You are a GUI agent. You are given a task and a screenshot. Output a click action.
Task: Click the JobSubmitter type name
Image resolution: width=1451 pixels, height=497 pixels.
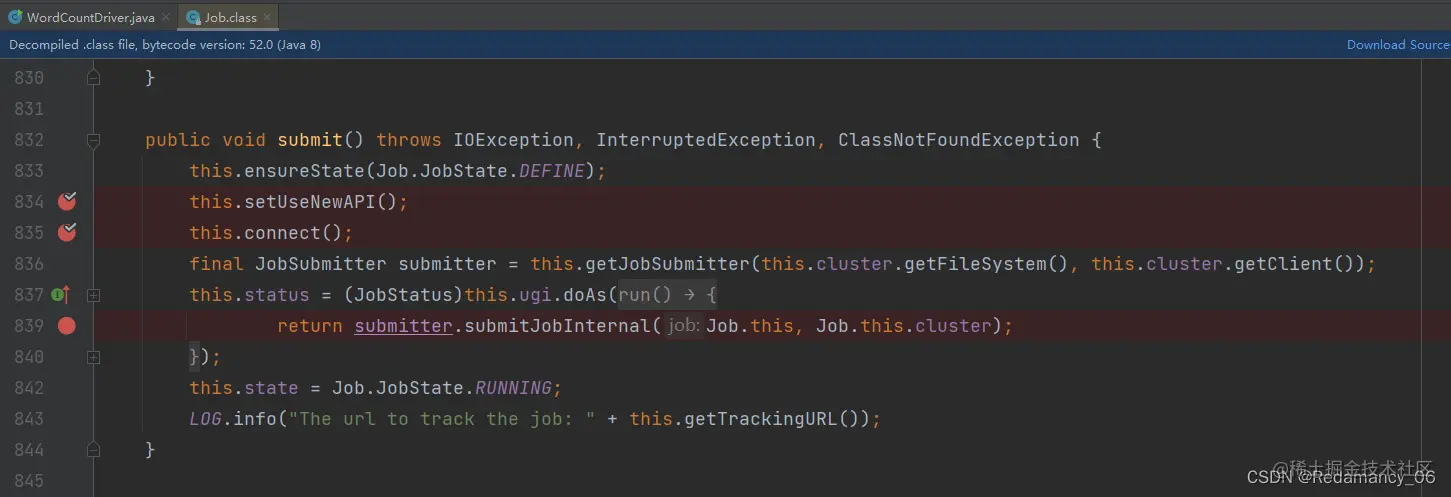[320, 264]
